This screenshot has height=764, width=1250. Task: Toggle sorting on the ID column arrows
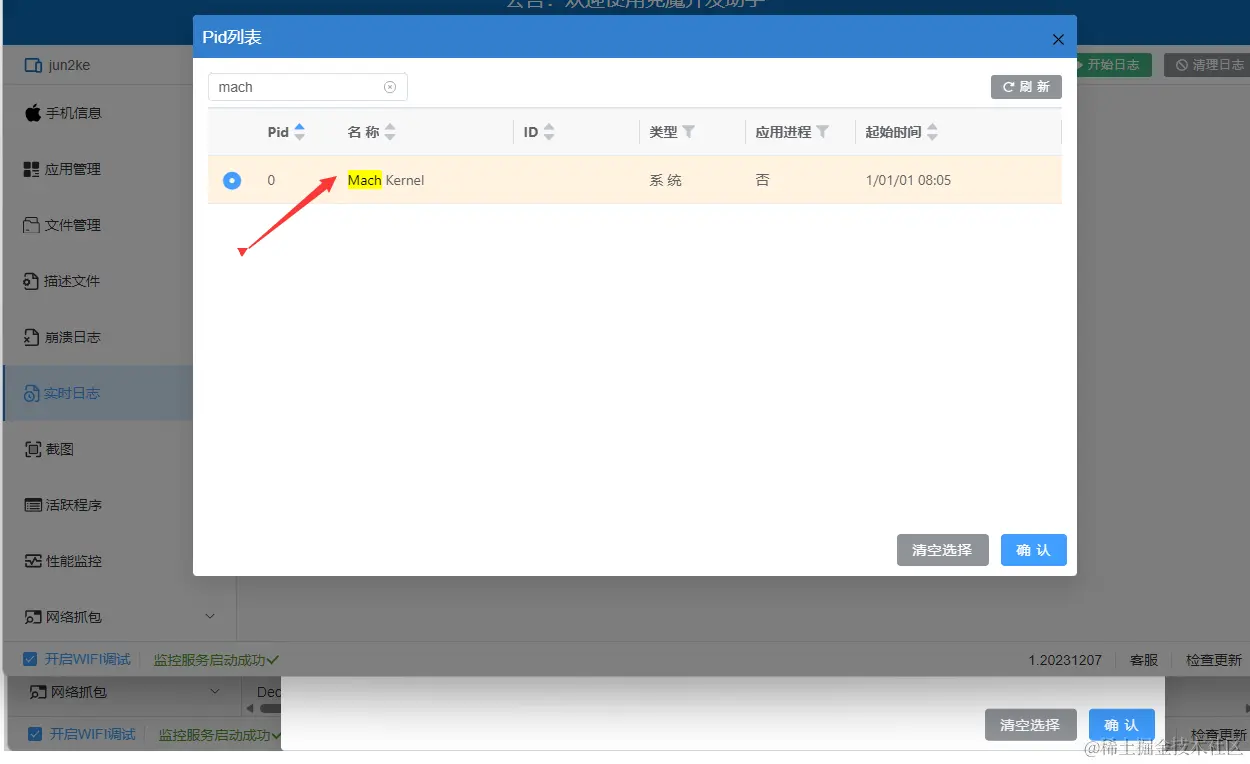(x=548, y=132)
